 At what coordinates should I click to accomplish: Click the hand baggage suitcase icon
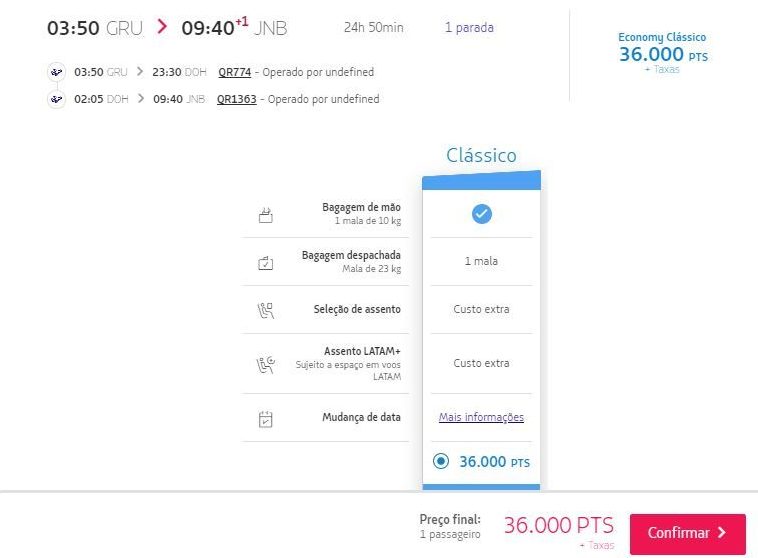265,215
